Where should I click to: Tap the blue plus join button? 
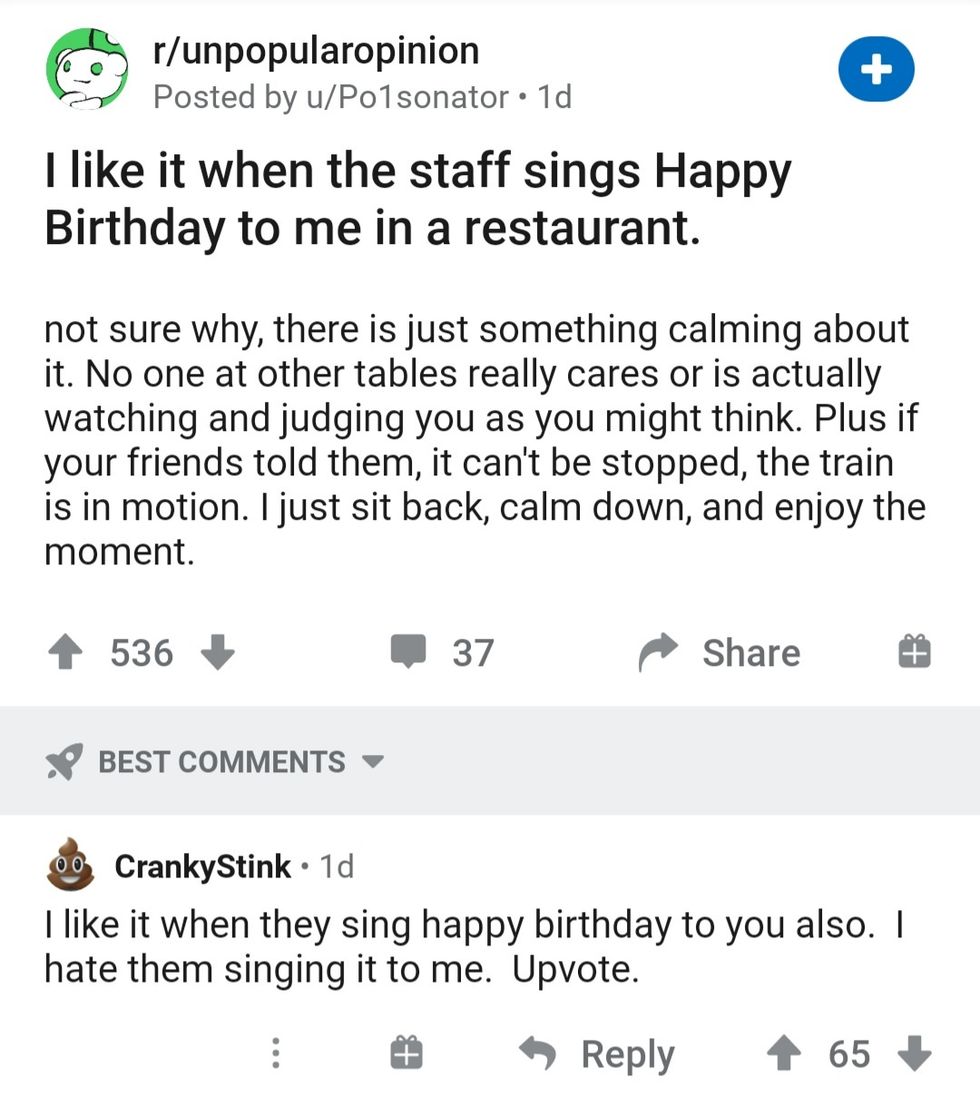pos(876,70)
